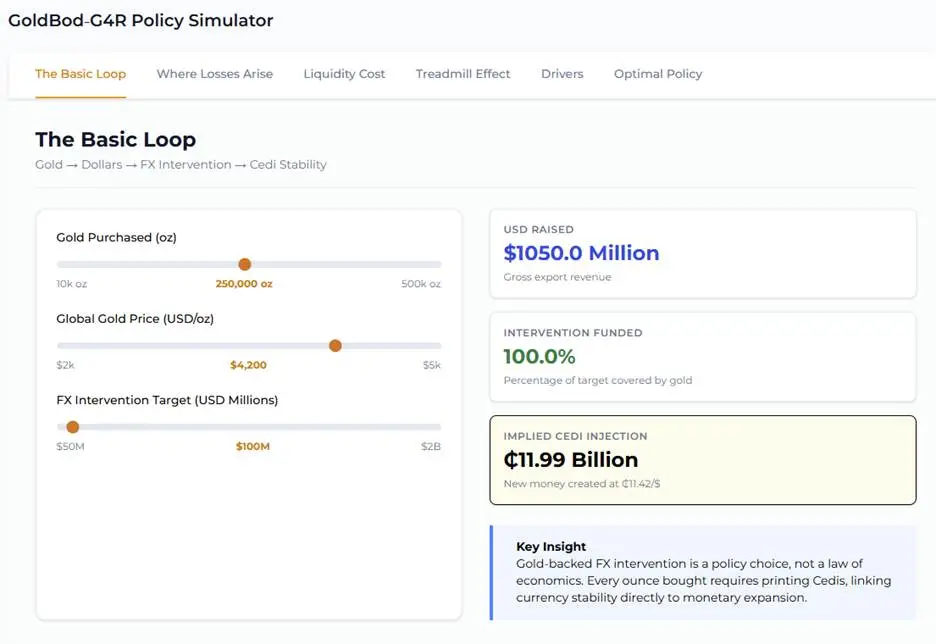Click the Intervention Funded 100.0% card

tap(702, 357)
